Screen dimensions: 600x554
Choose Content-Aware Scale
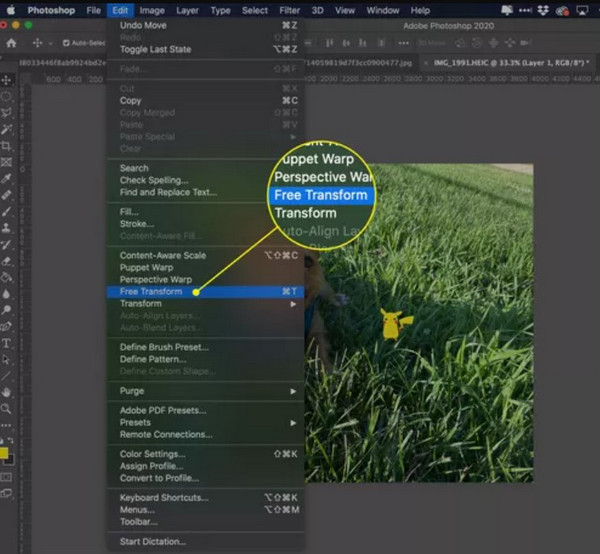point(206,256)
